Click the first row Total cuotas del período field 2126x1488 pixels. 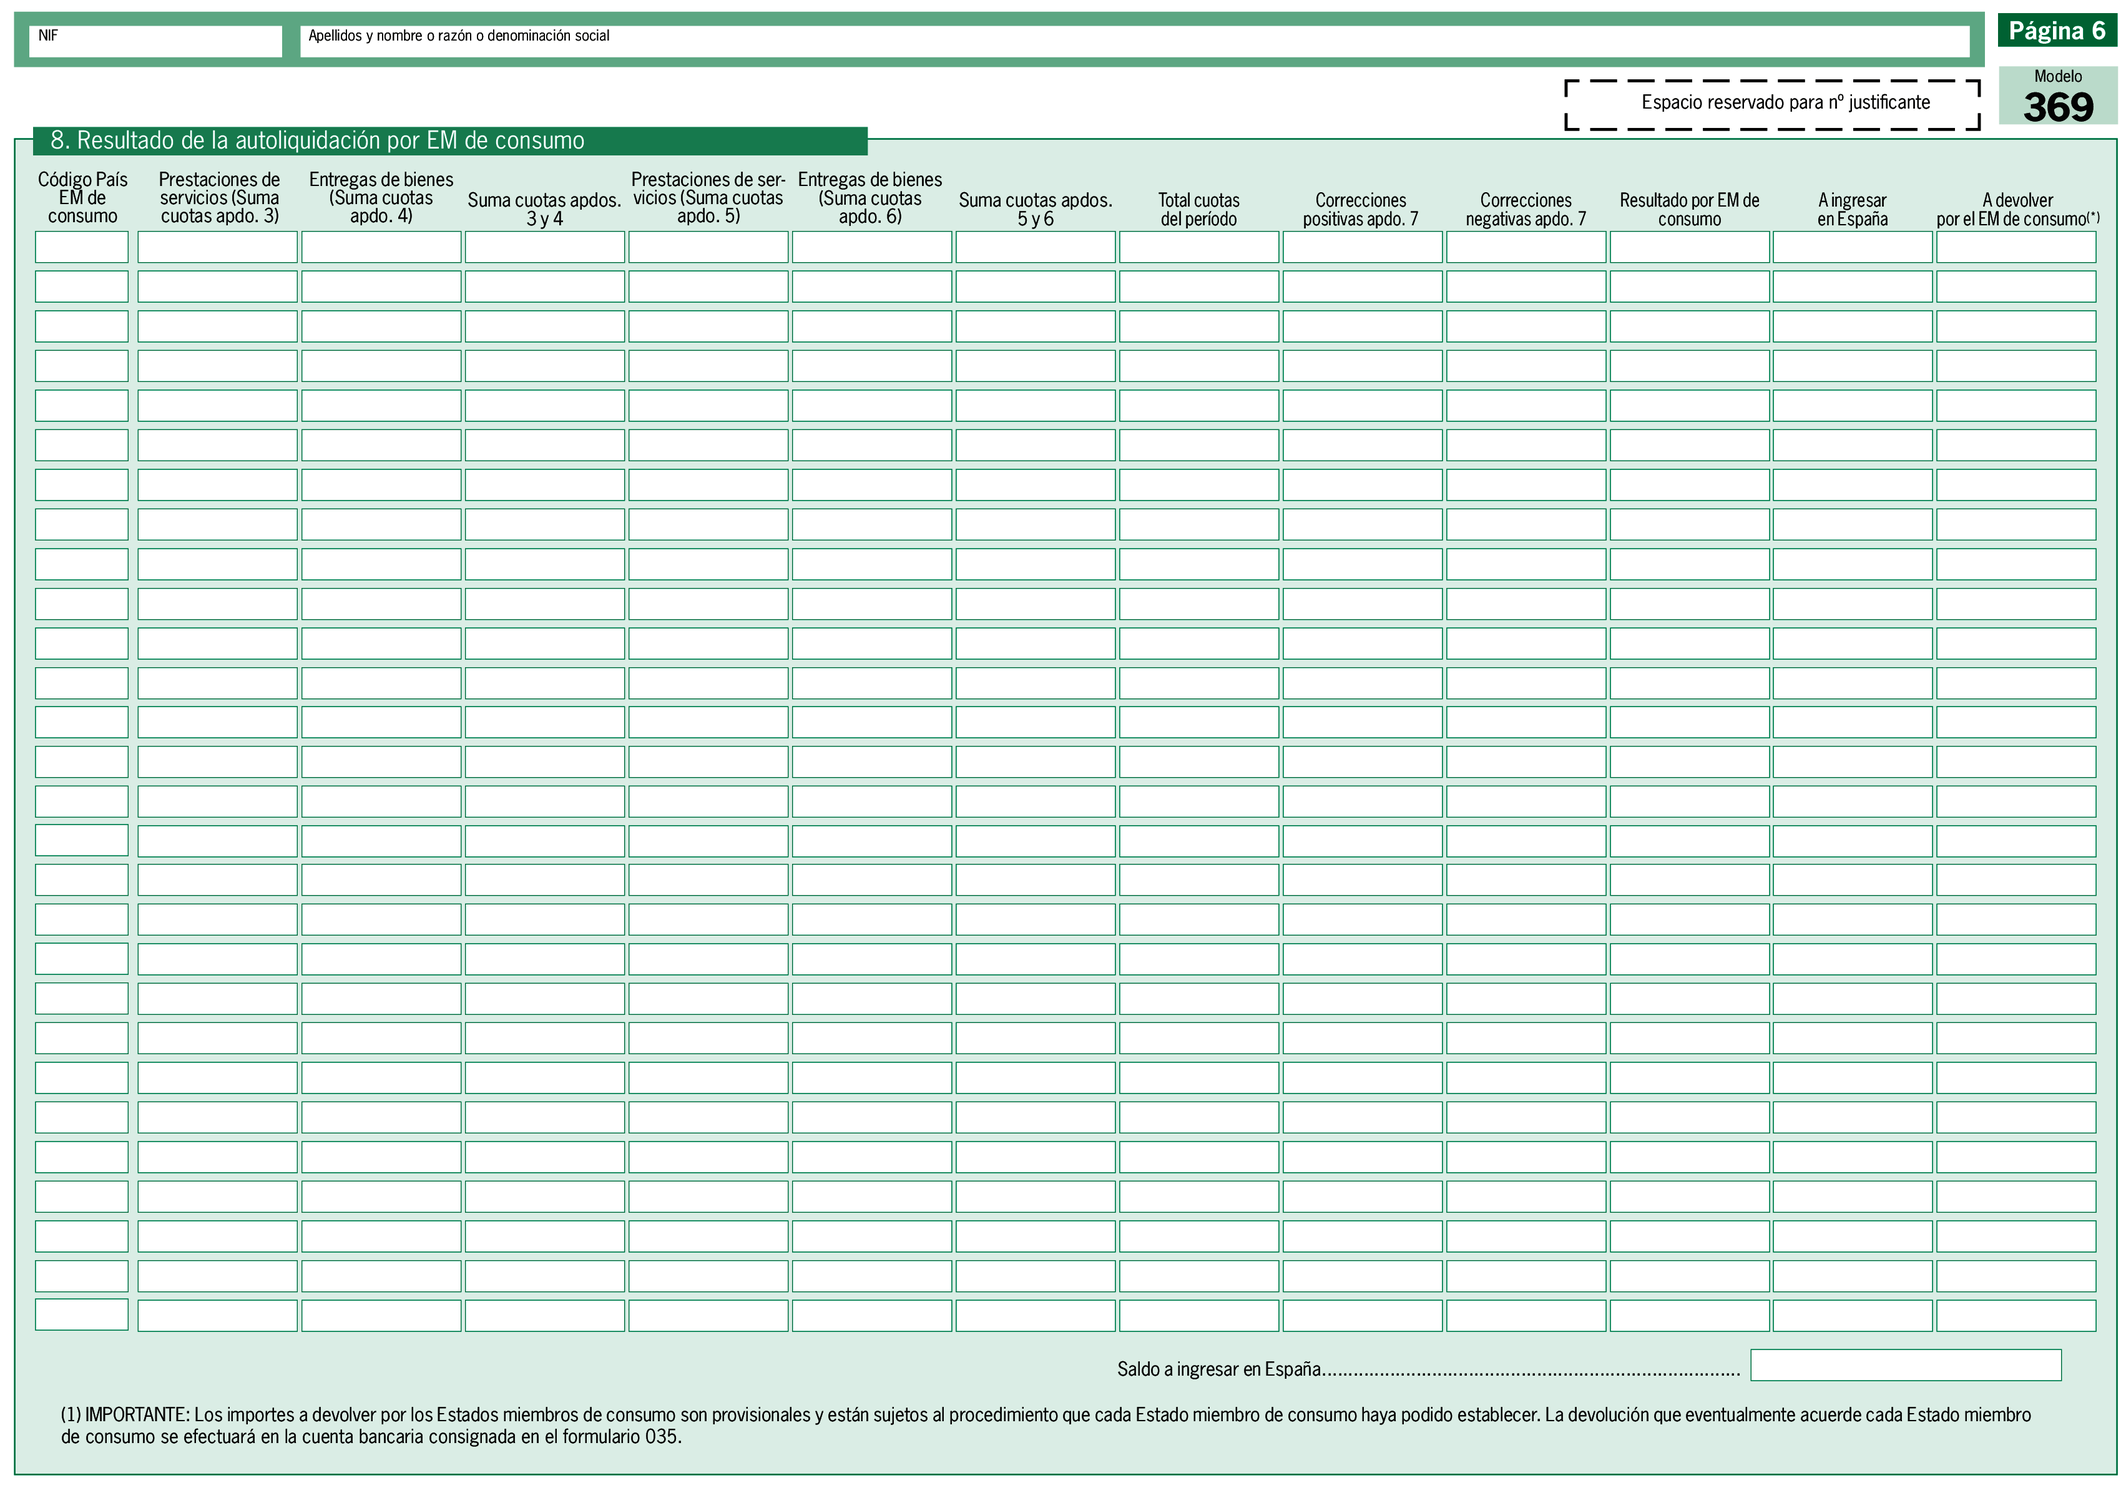tap(1199, 247)
